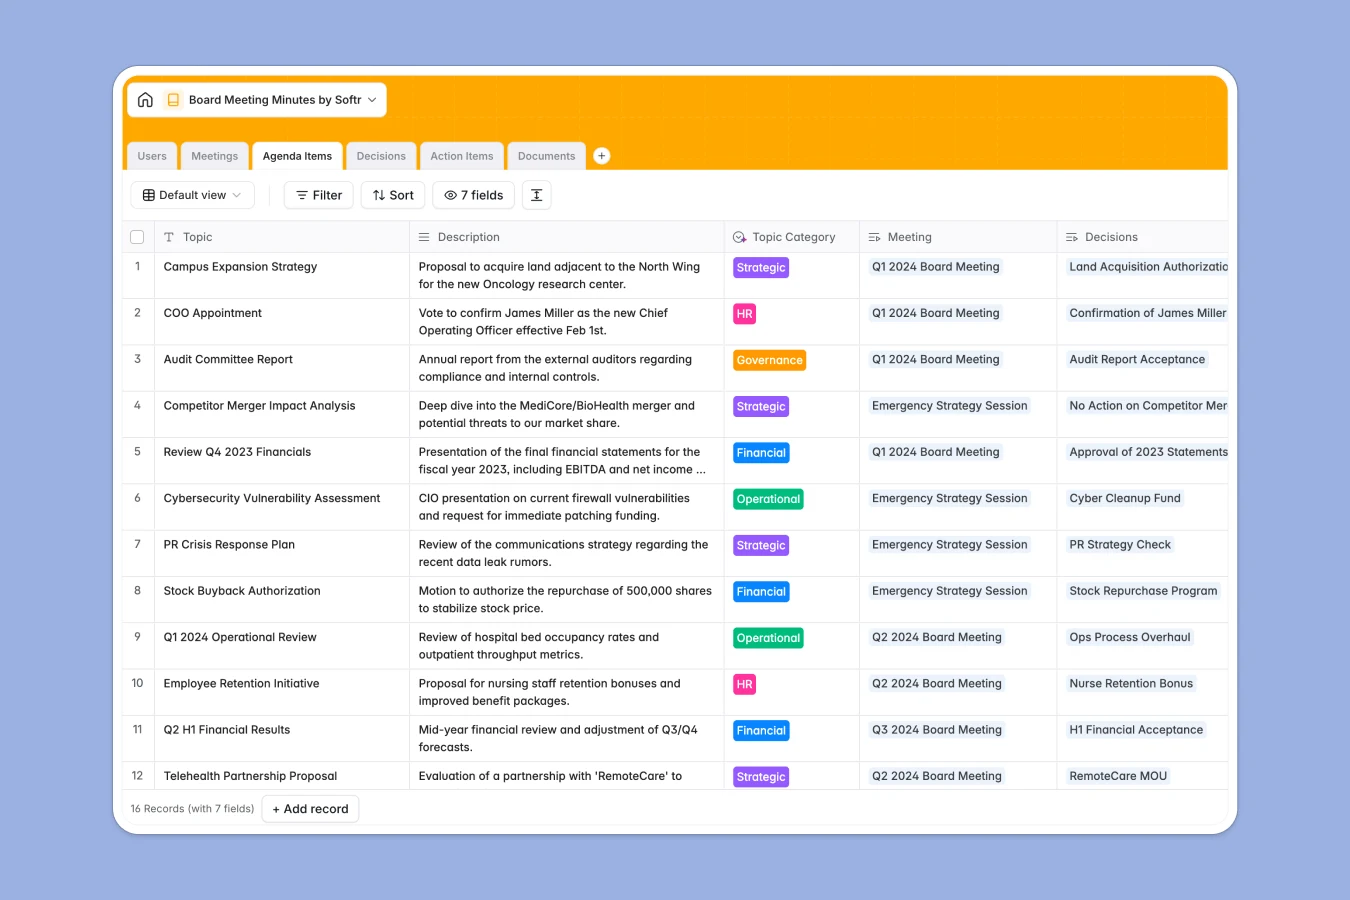Viewport: 1350px width, 900px height.
Task: Click the row height adjustment icon
Action: click(536, 195)
